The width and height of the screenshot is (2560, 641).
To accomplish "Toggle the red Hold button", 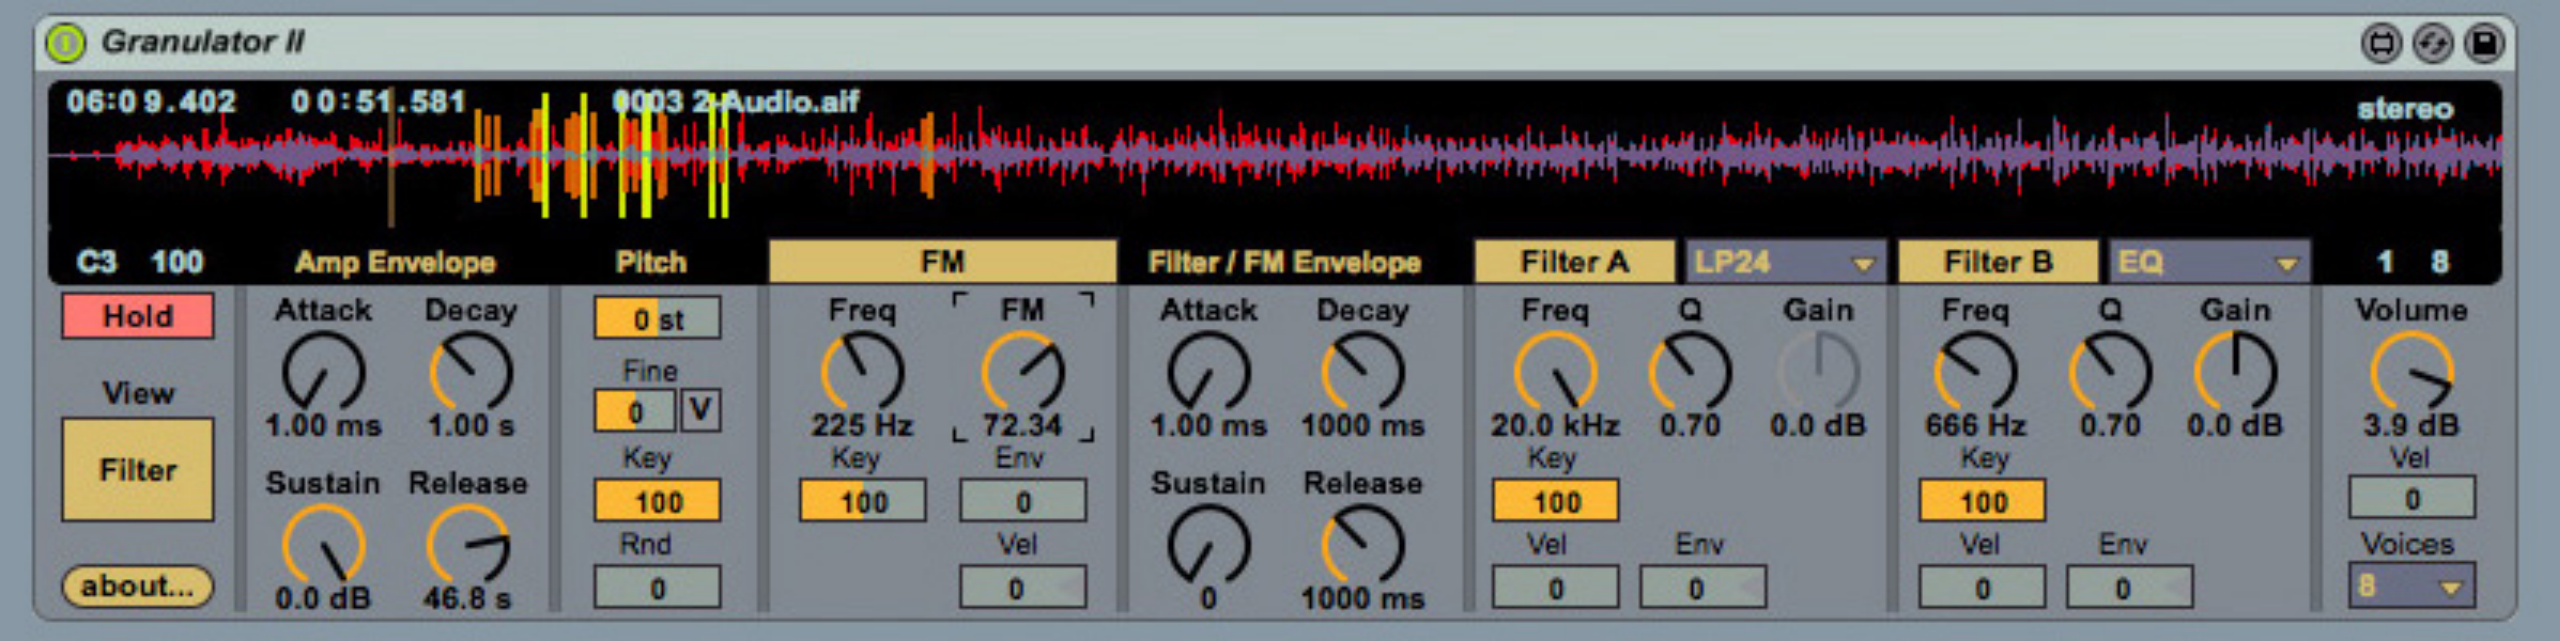I will [x=138, y=316].
